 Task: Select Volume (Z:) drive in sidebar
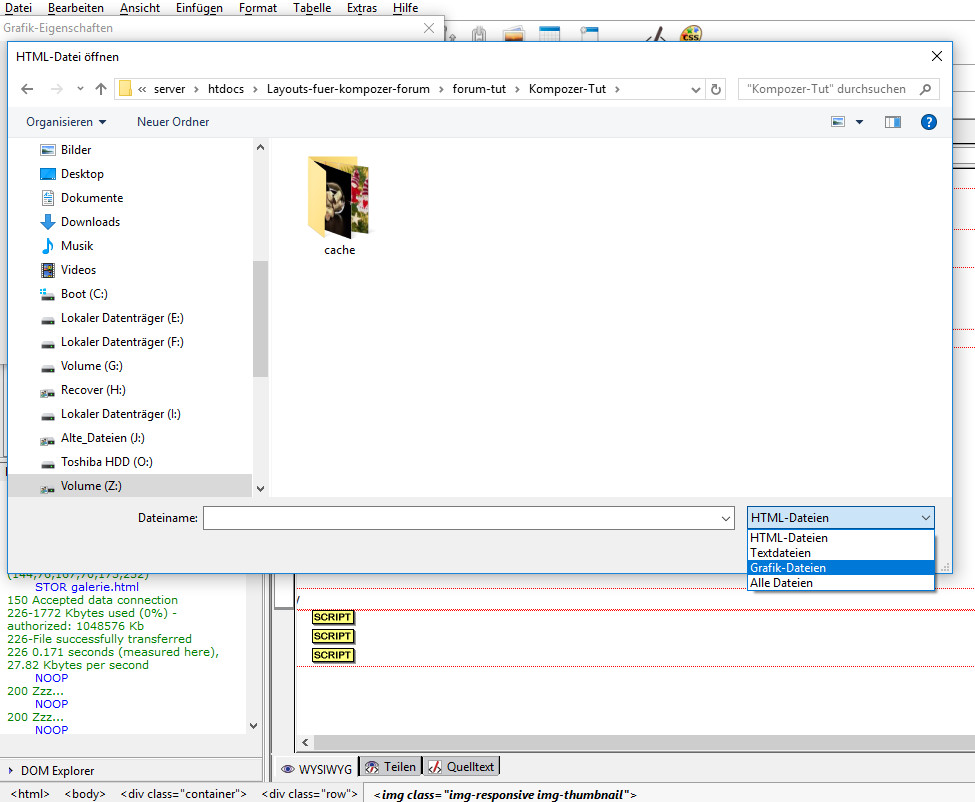tap(91, 486)
